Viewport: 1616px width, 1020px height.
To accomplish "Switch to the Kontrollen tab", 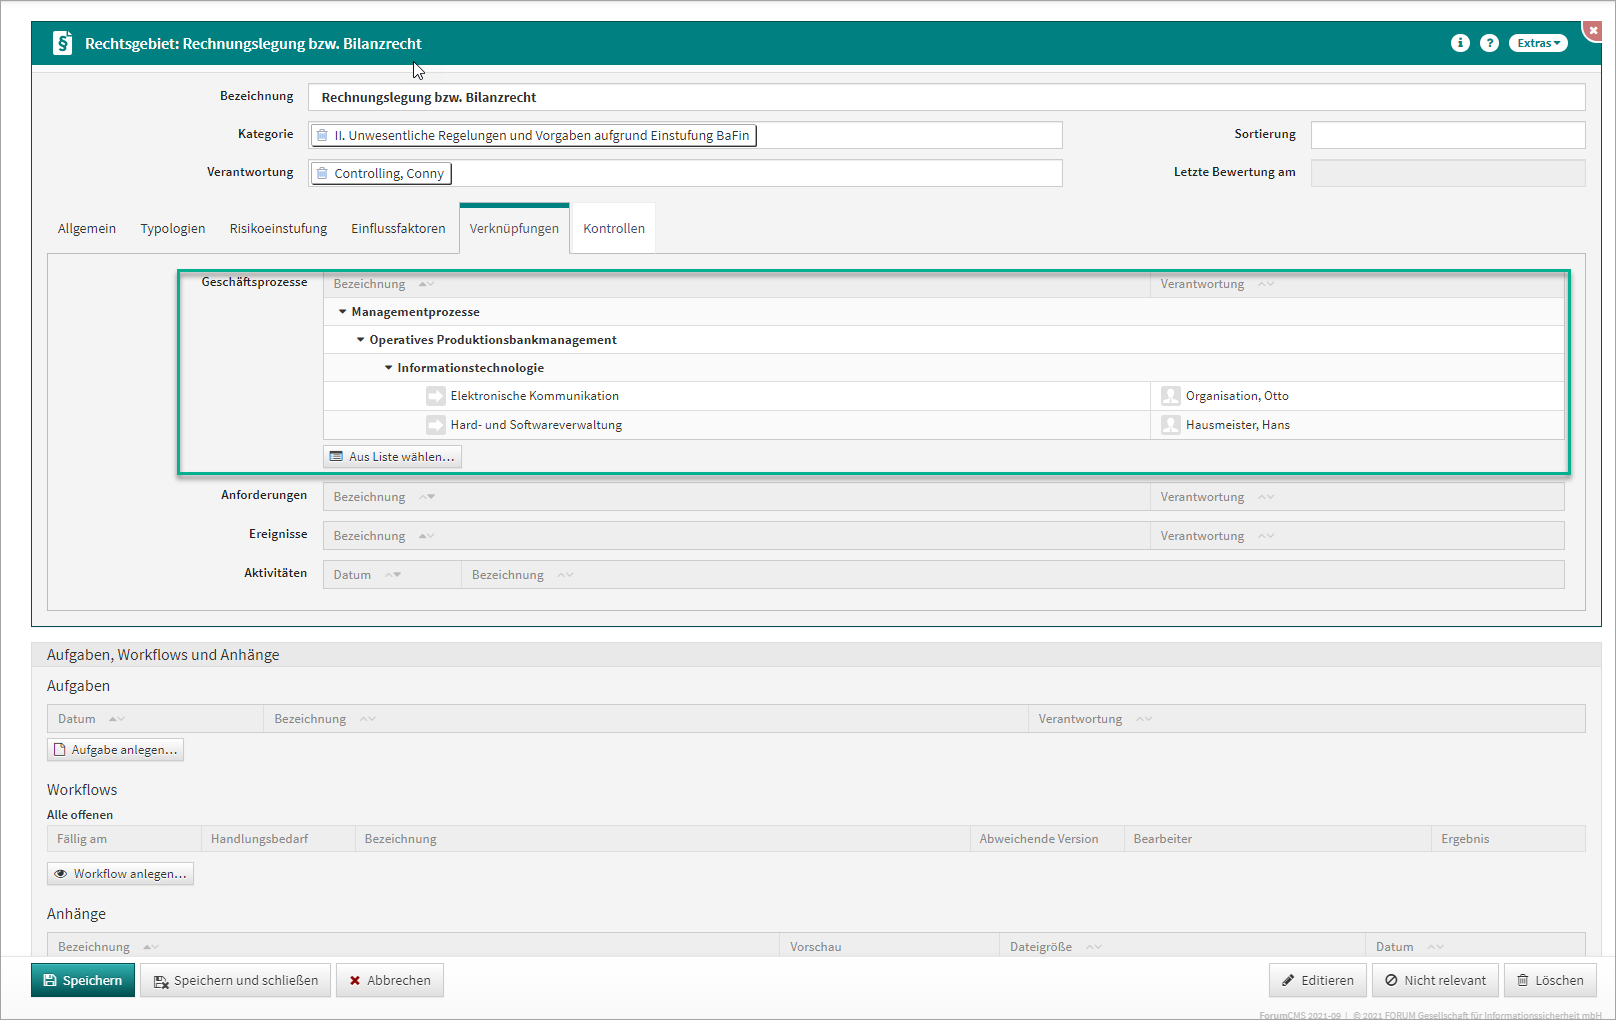I will (613, 229).
